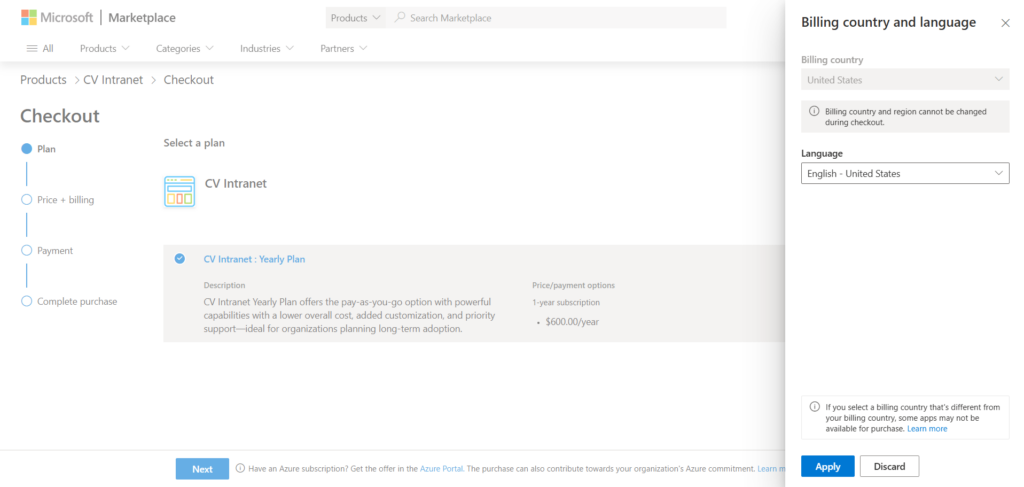Click the Microsoft logo
Screen dimensions: 1024x487
point(57,18)
